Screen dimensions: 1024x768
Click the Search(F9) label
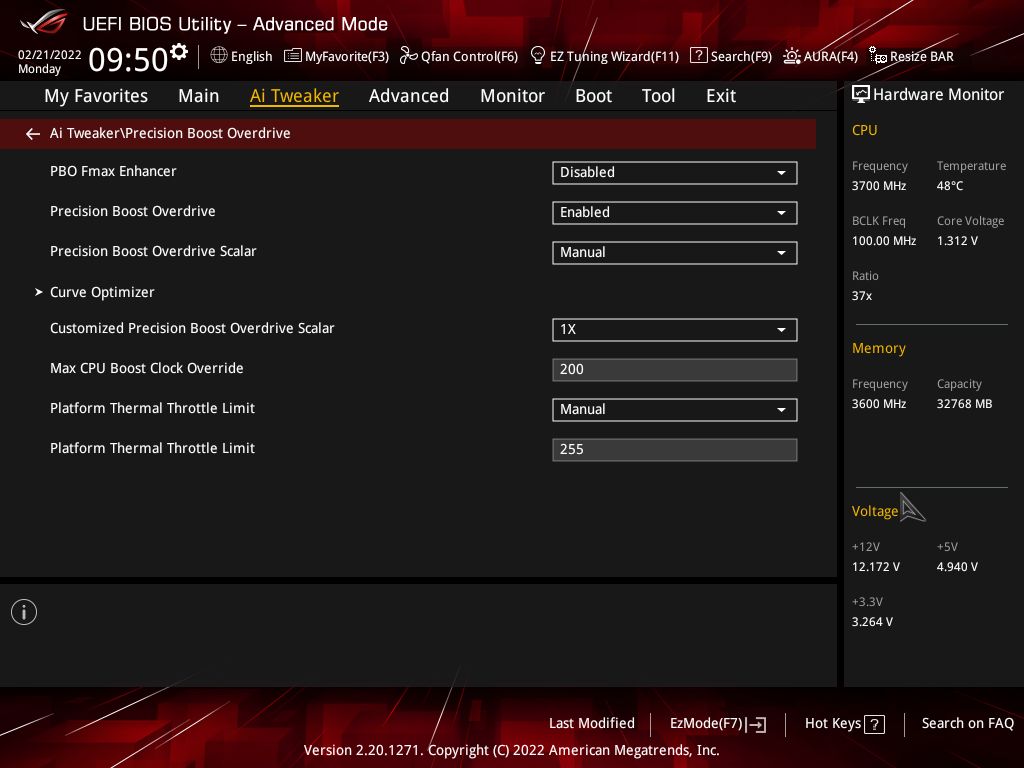coord(741,57)
